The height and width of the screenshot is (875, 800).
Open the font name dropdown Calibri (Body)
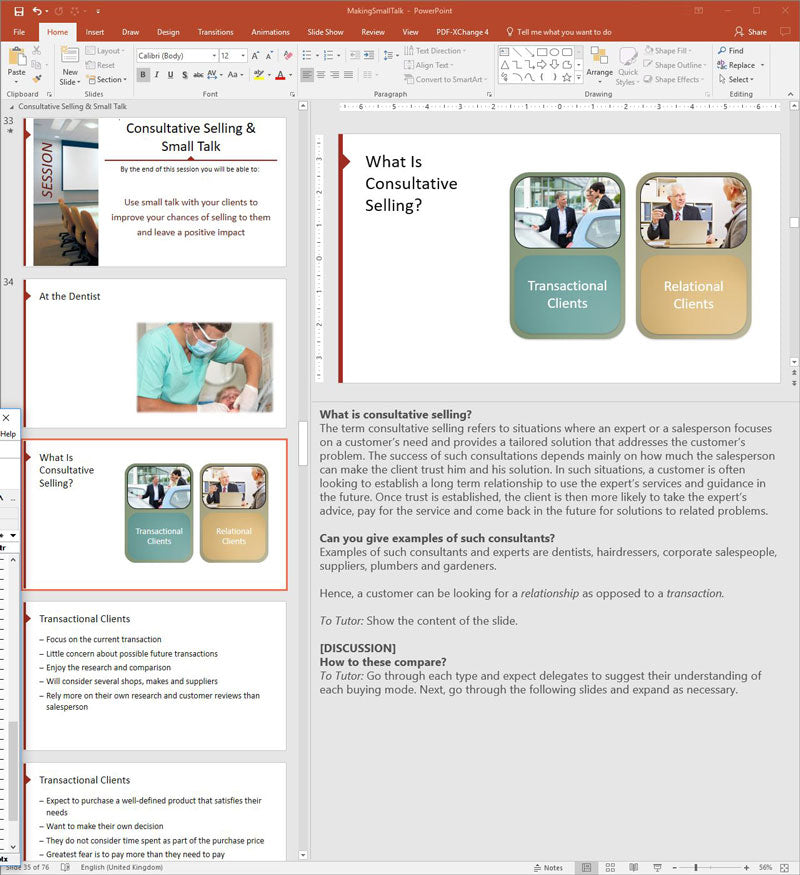[x=215, y=56]
